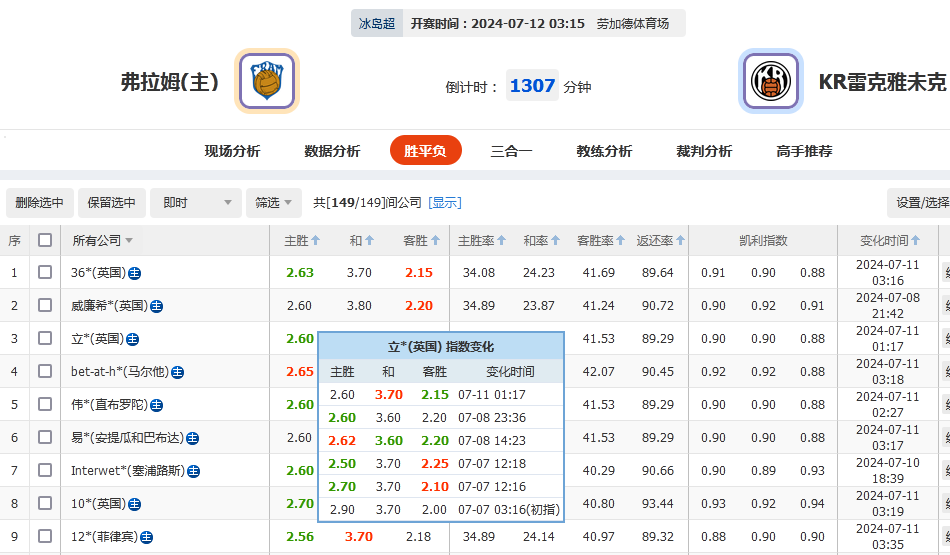This screenshot has height=555, width=950.
Task: Switch to the 数据分析 tab
Action: (332, 151)
